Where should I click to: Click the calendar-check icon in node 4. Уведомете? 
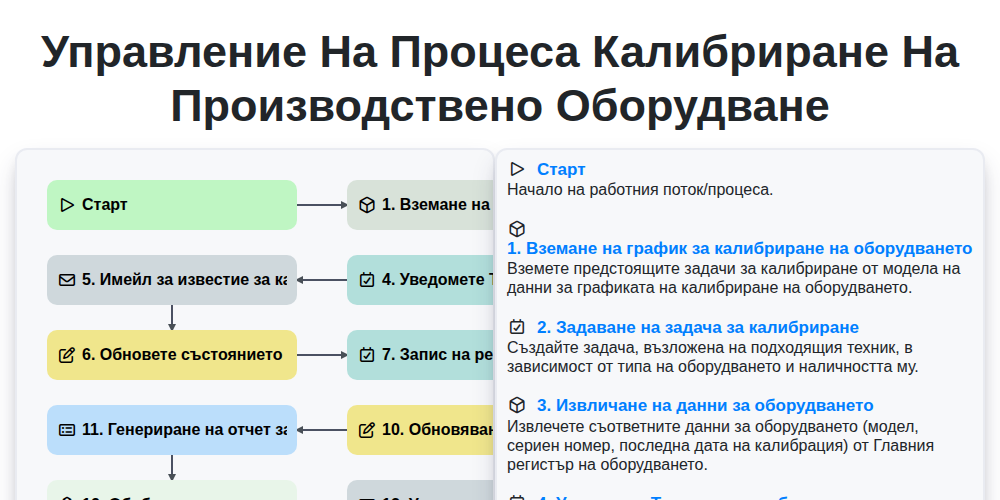(367, 280)
